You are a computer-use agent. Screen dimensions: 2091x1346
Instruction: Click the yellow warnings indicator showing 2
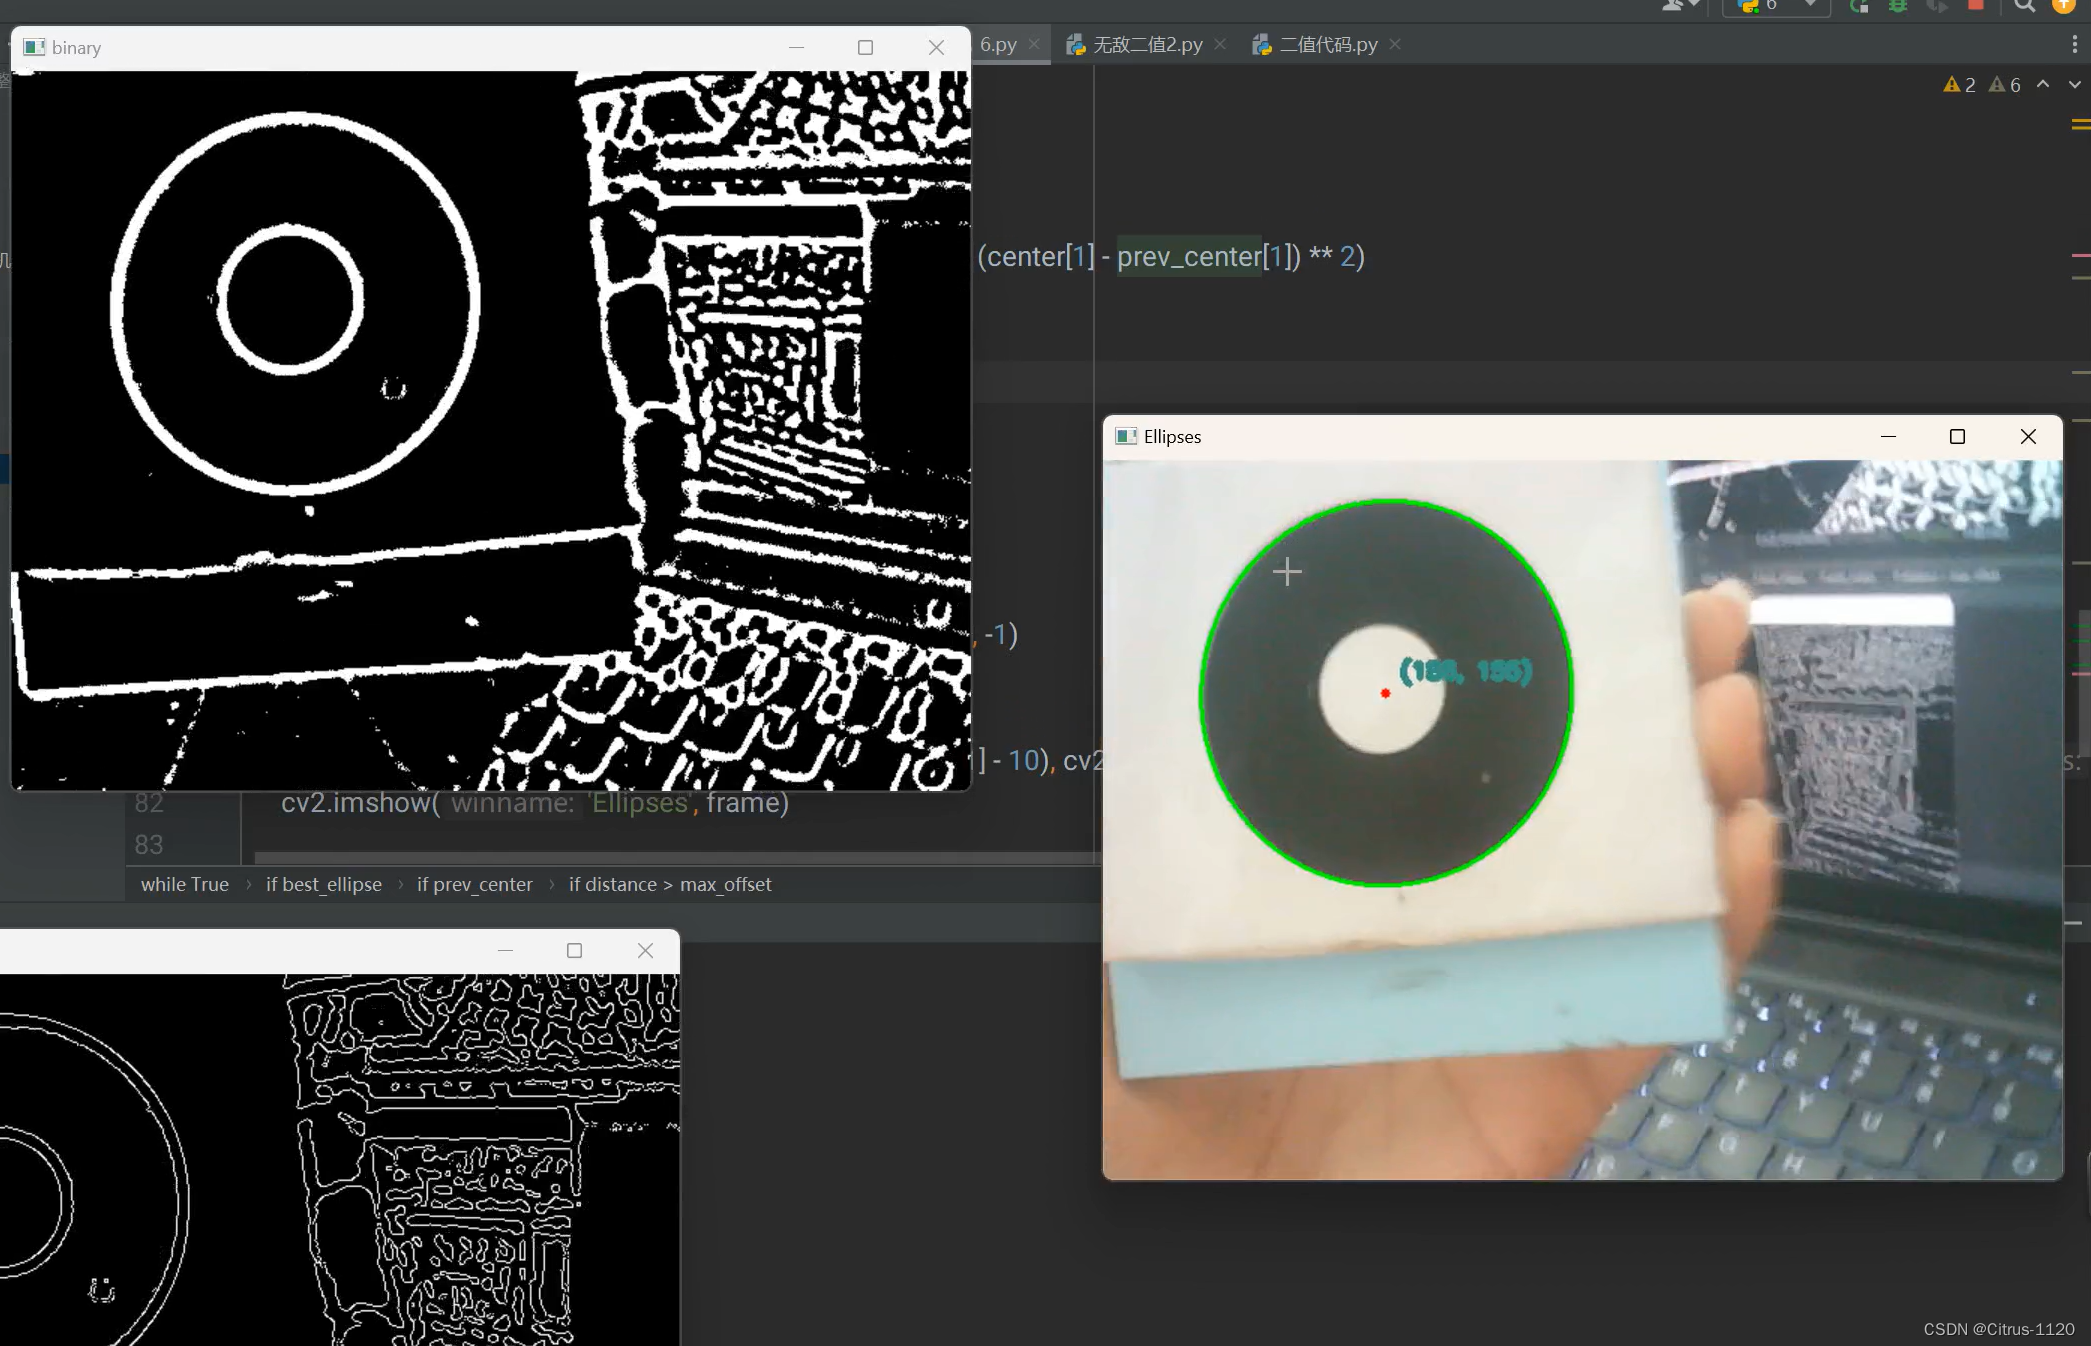click(1959, 85)
